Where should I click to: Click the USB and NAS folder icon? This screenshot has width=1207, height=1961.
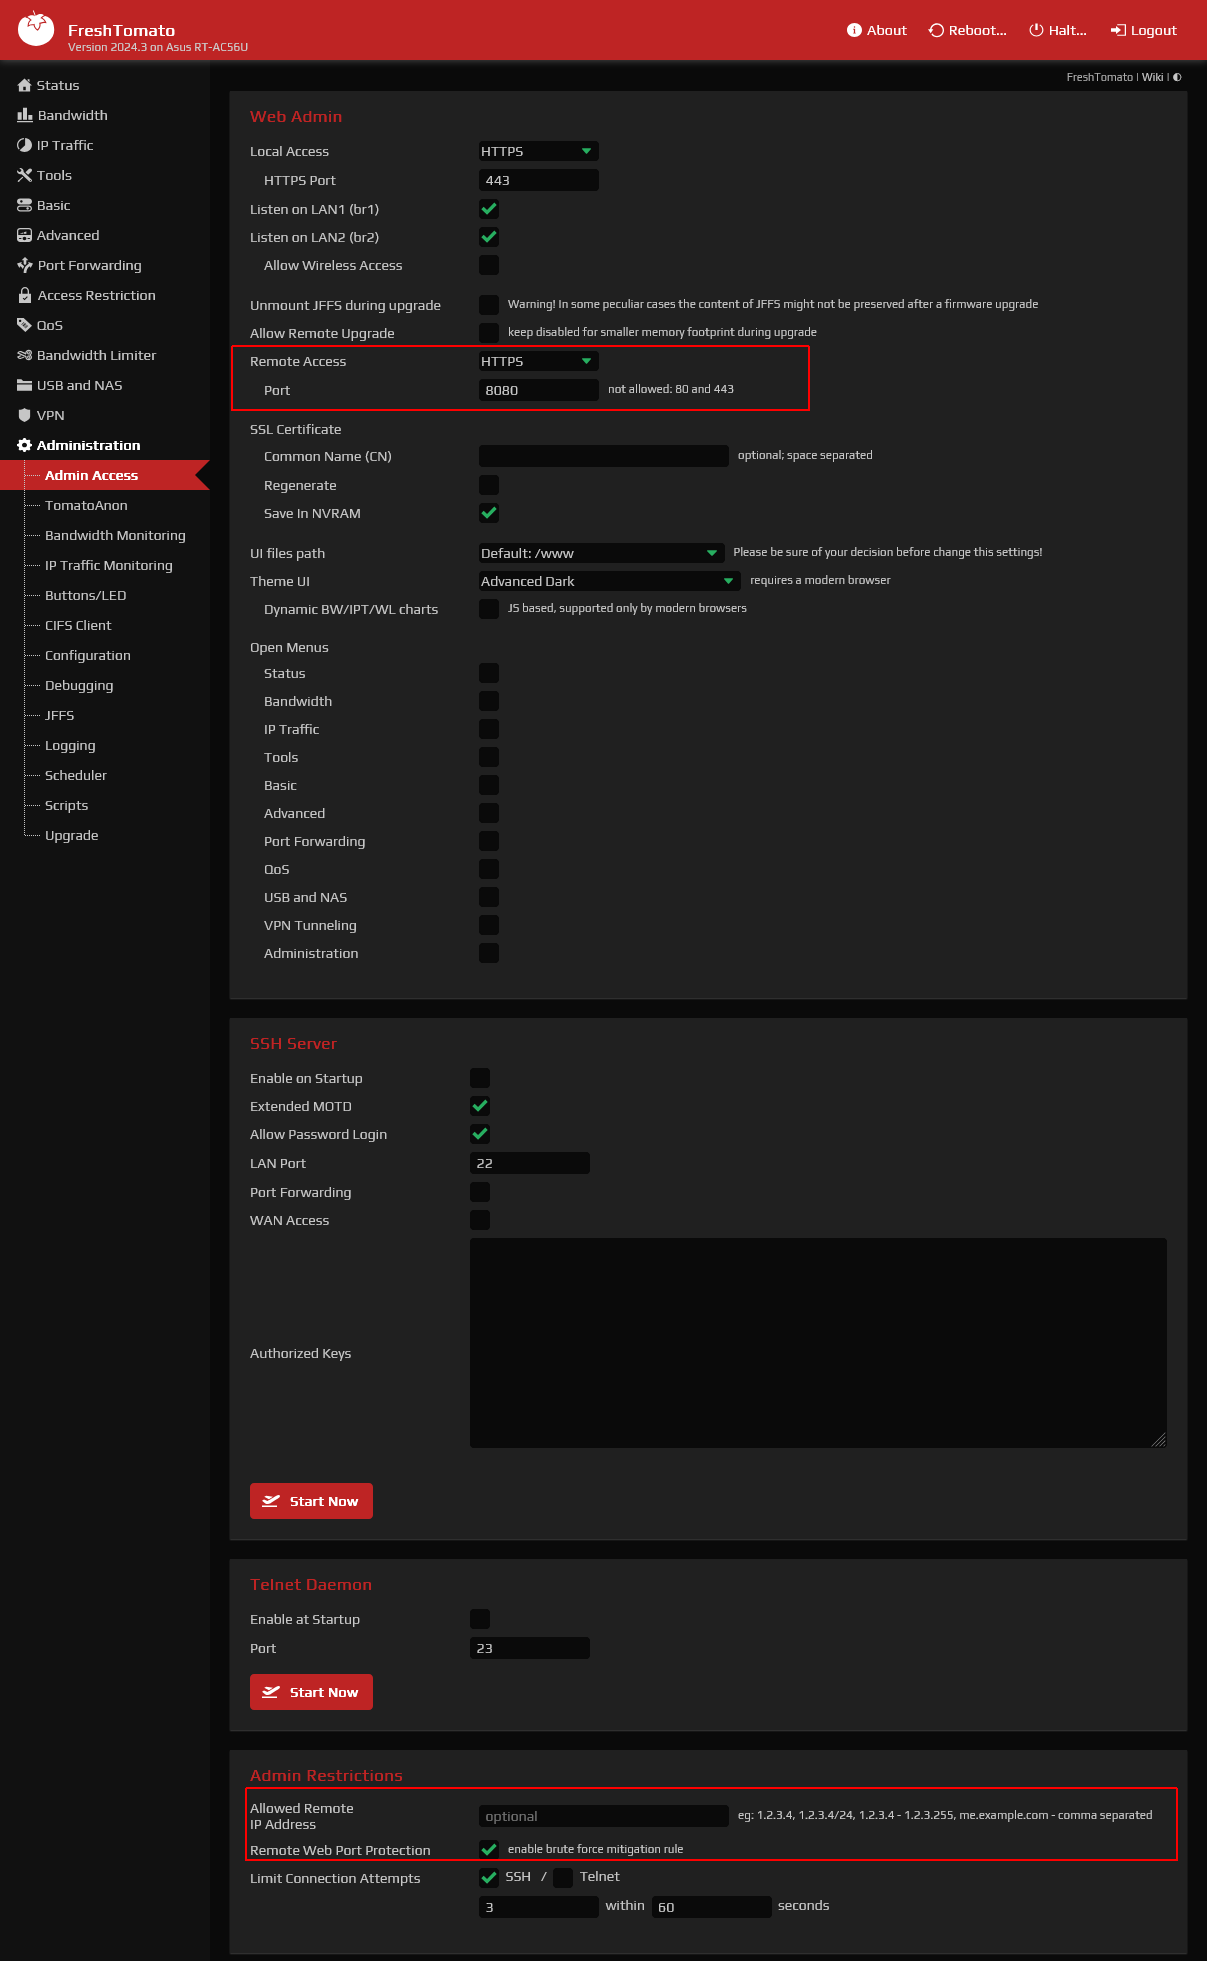pyautogui.click(x=25, y=385)
